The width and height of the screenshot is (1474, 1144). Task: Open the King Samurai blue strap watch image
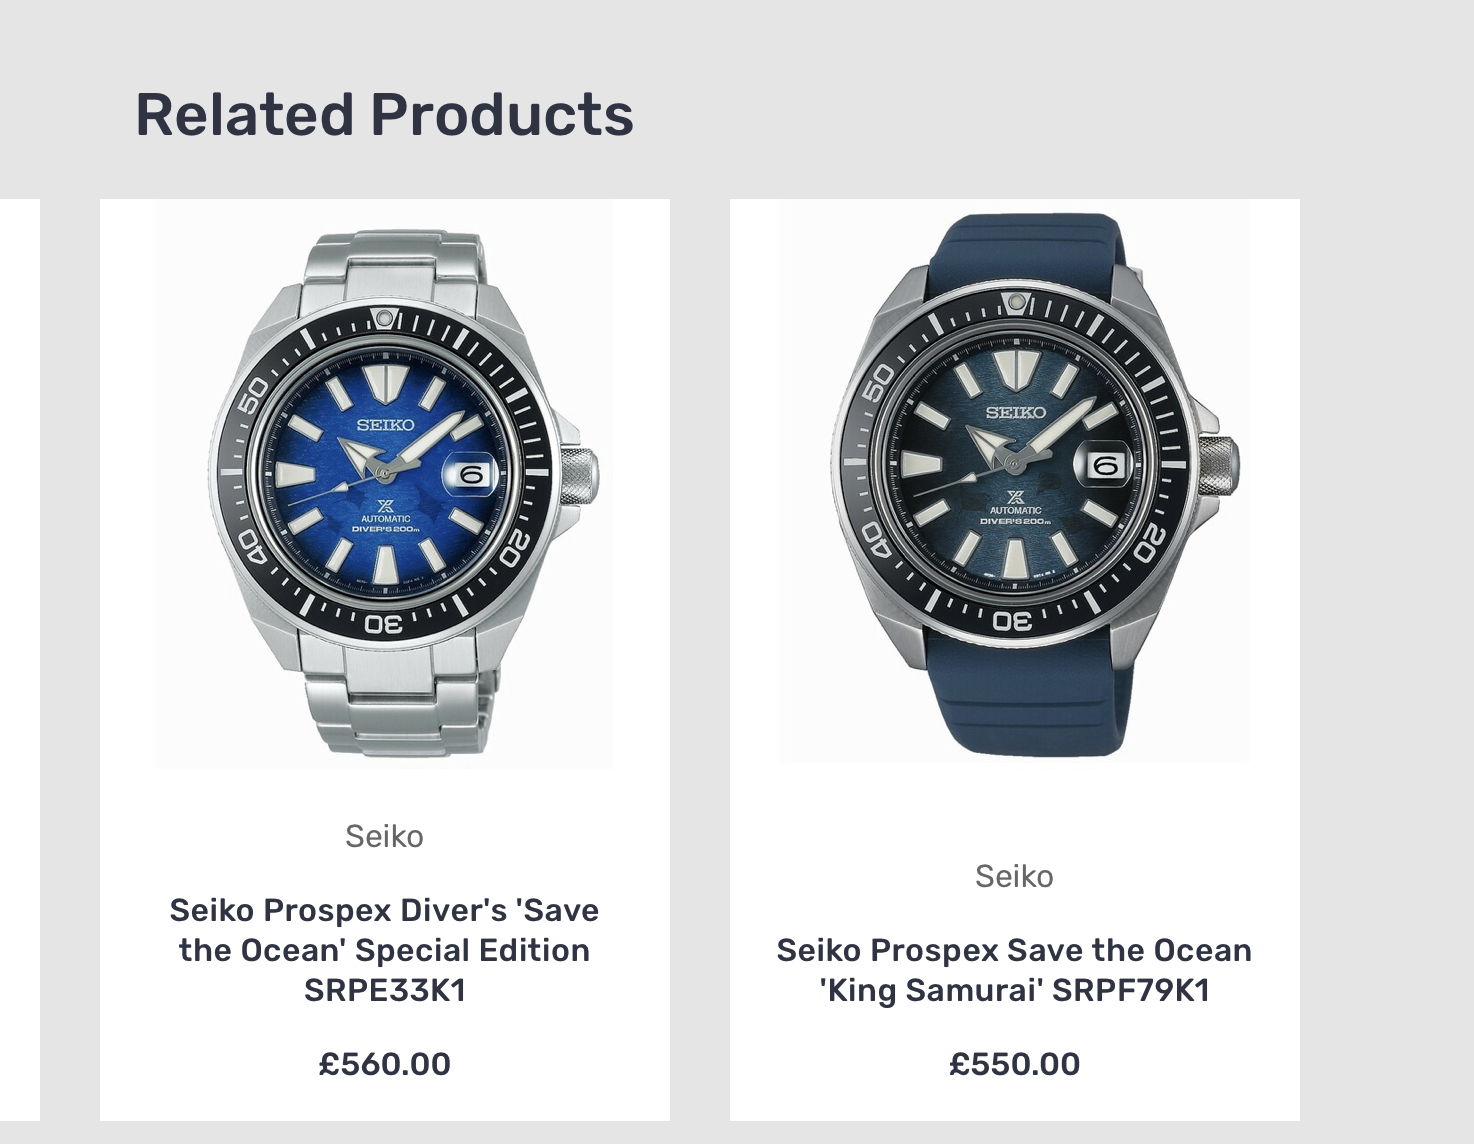tap(1014, 481)
